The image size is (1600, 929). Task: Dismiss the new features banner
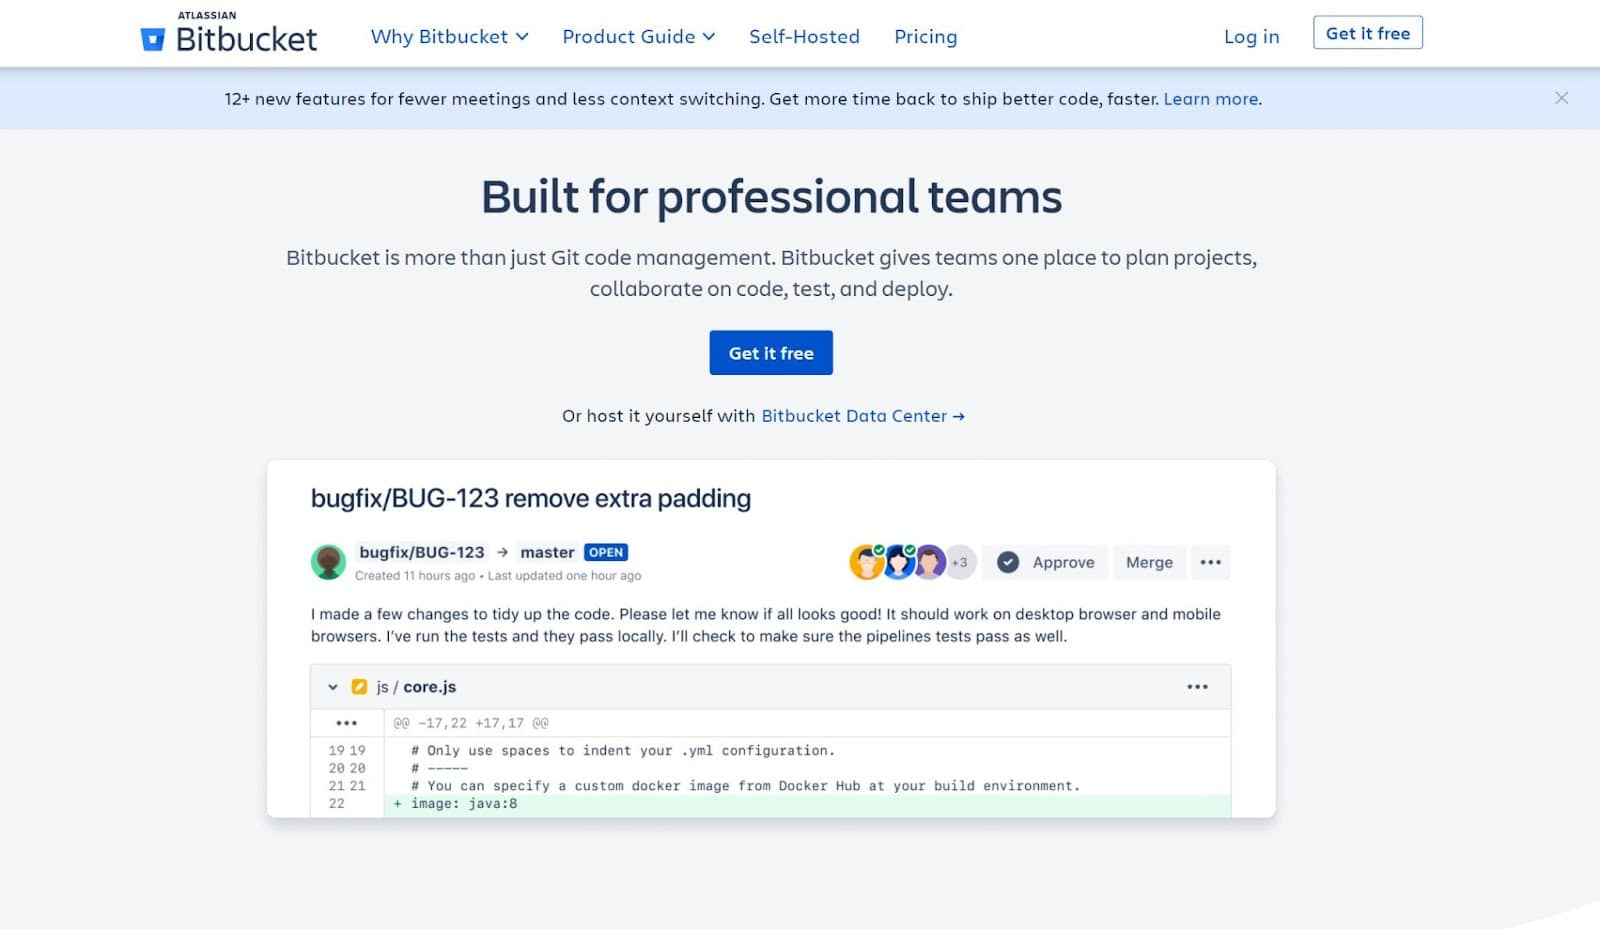1561,98
